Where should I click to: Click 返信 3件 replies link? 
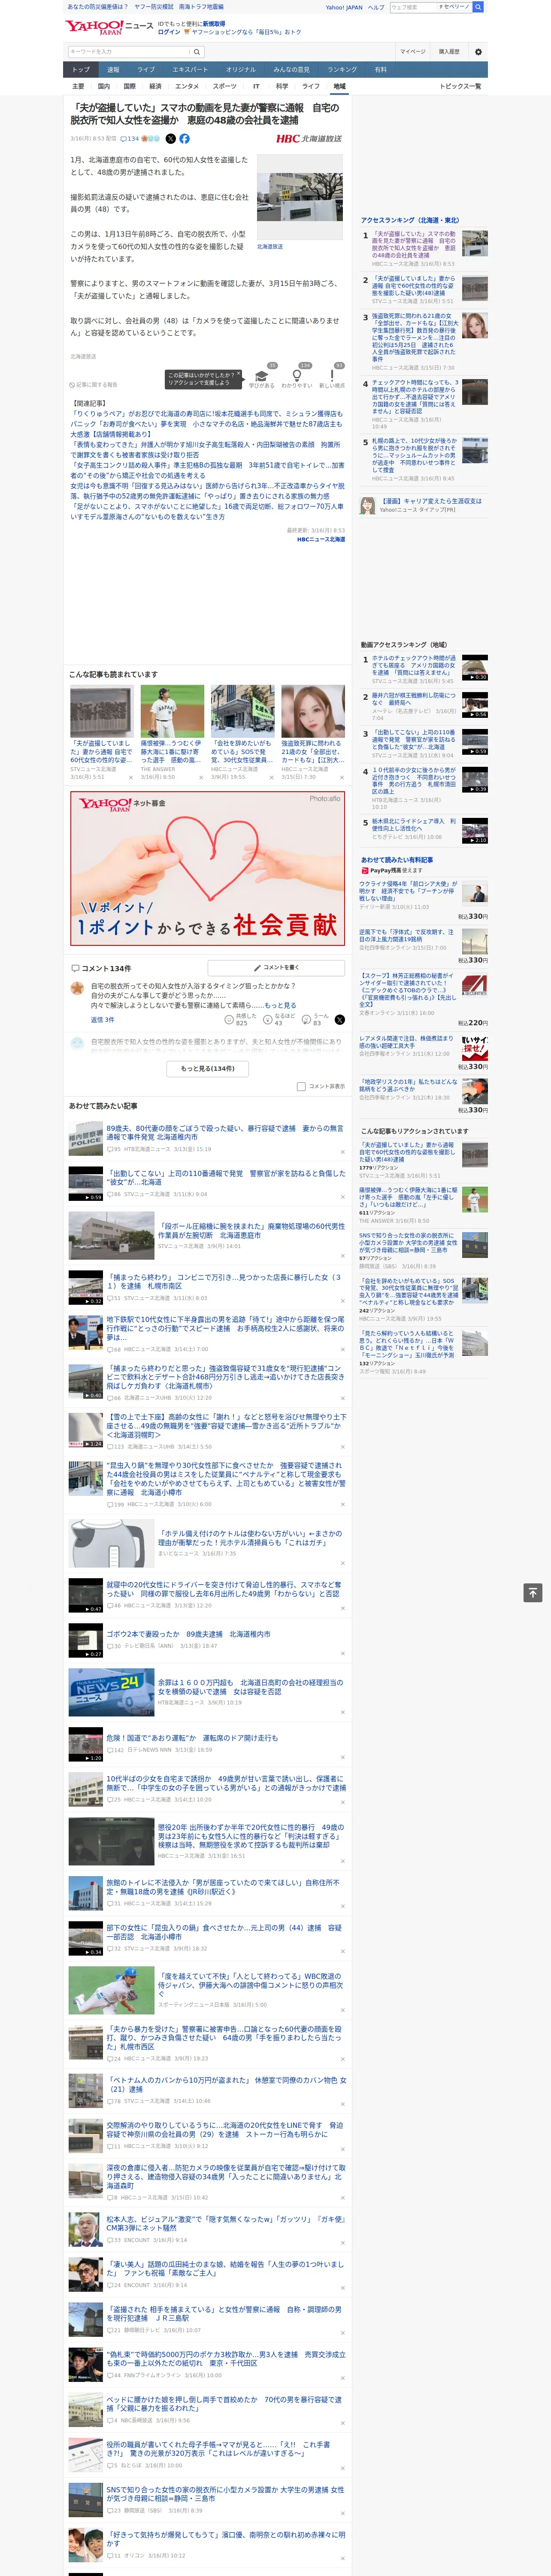tap(103, 1020)
